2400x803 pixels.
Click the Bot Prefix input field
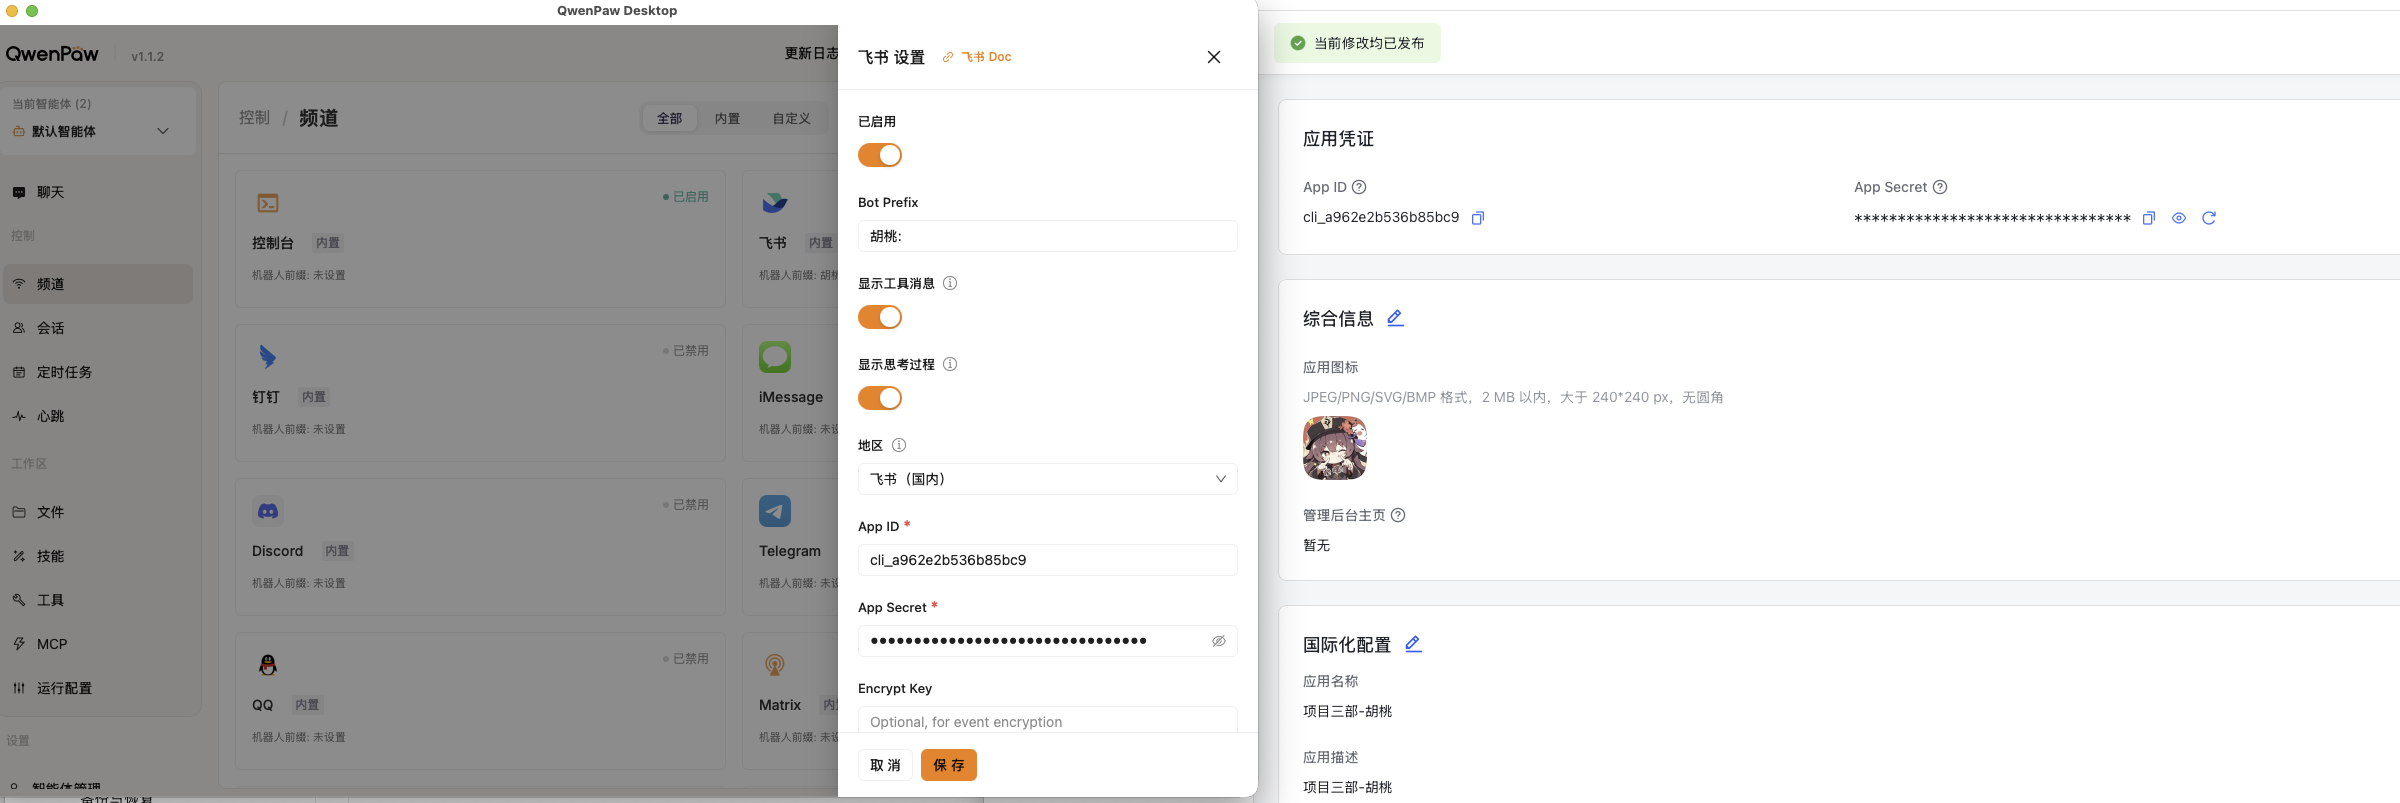pyautogui.click(x=1047, y=236)
